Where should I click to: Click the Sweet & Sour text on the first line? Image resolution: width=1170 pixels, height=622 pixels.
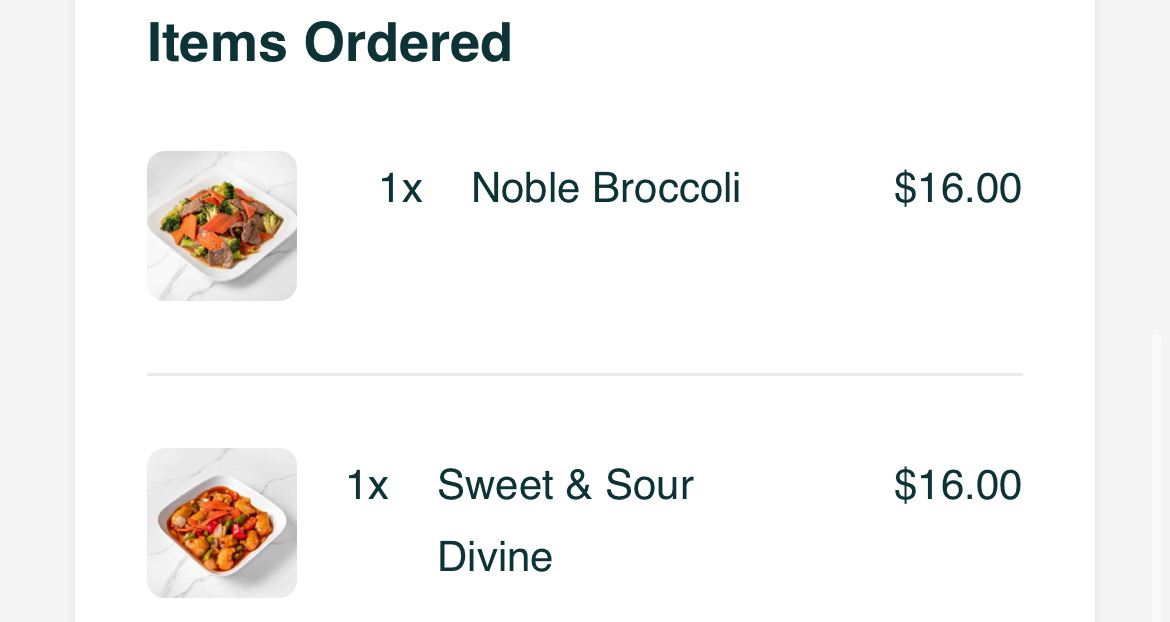[565, 485]
